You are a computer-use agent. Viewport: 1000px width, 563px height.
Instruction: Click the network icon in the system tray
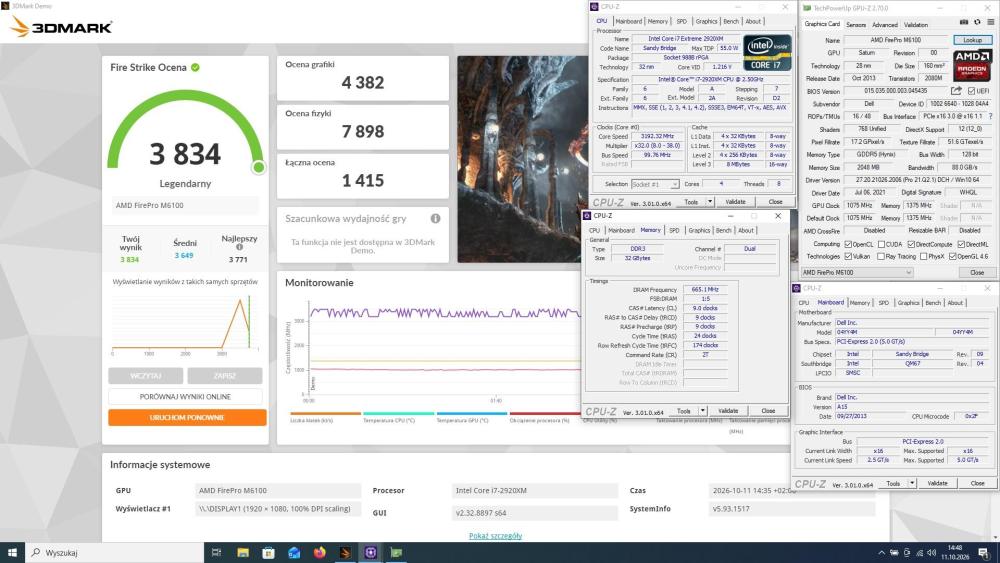pyautogui.click(x=919, y=553)
